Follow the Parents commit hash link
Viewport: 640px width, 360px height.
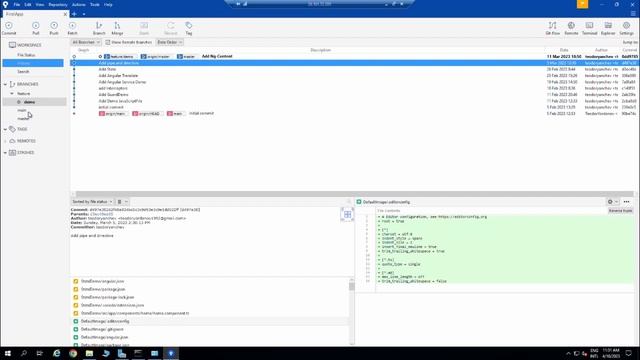click(102, 214)
